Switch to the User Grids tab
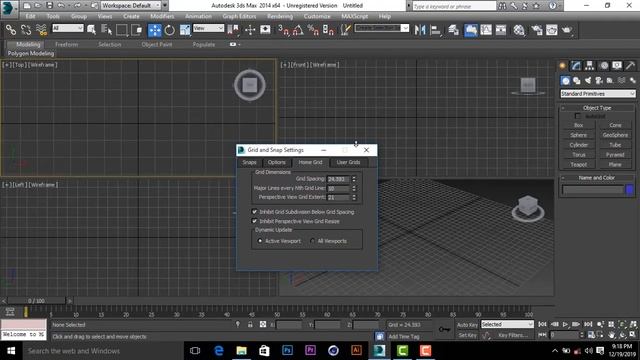The image size is (640, 360). tap(348, 162)
